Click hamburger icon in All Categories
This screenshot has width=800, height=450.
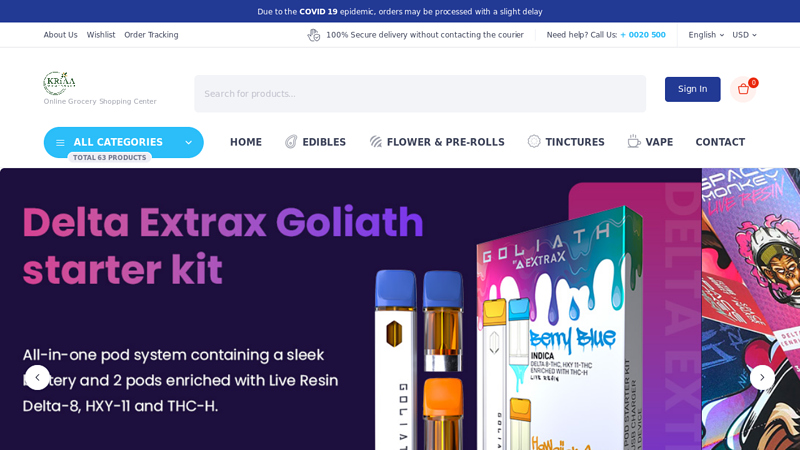(60, 143)
